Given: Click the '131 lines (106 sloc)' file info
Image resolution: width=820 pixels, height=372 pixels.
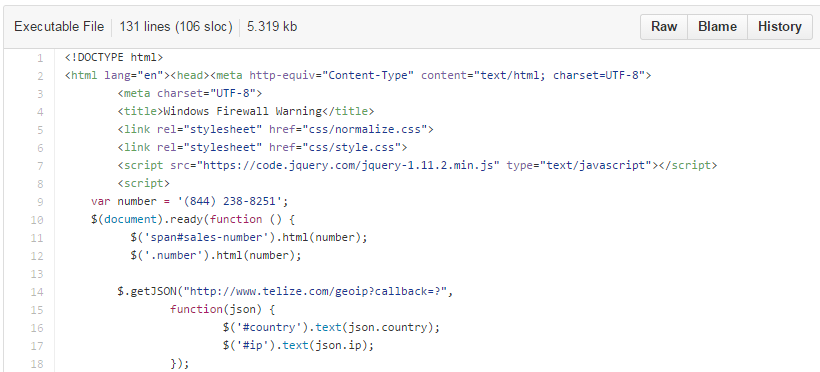Looking at the screenshot, I should (x=176, y=27).
